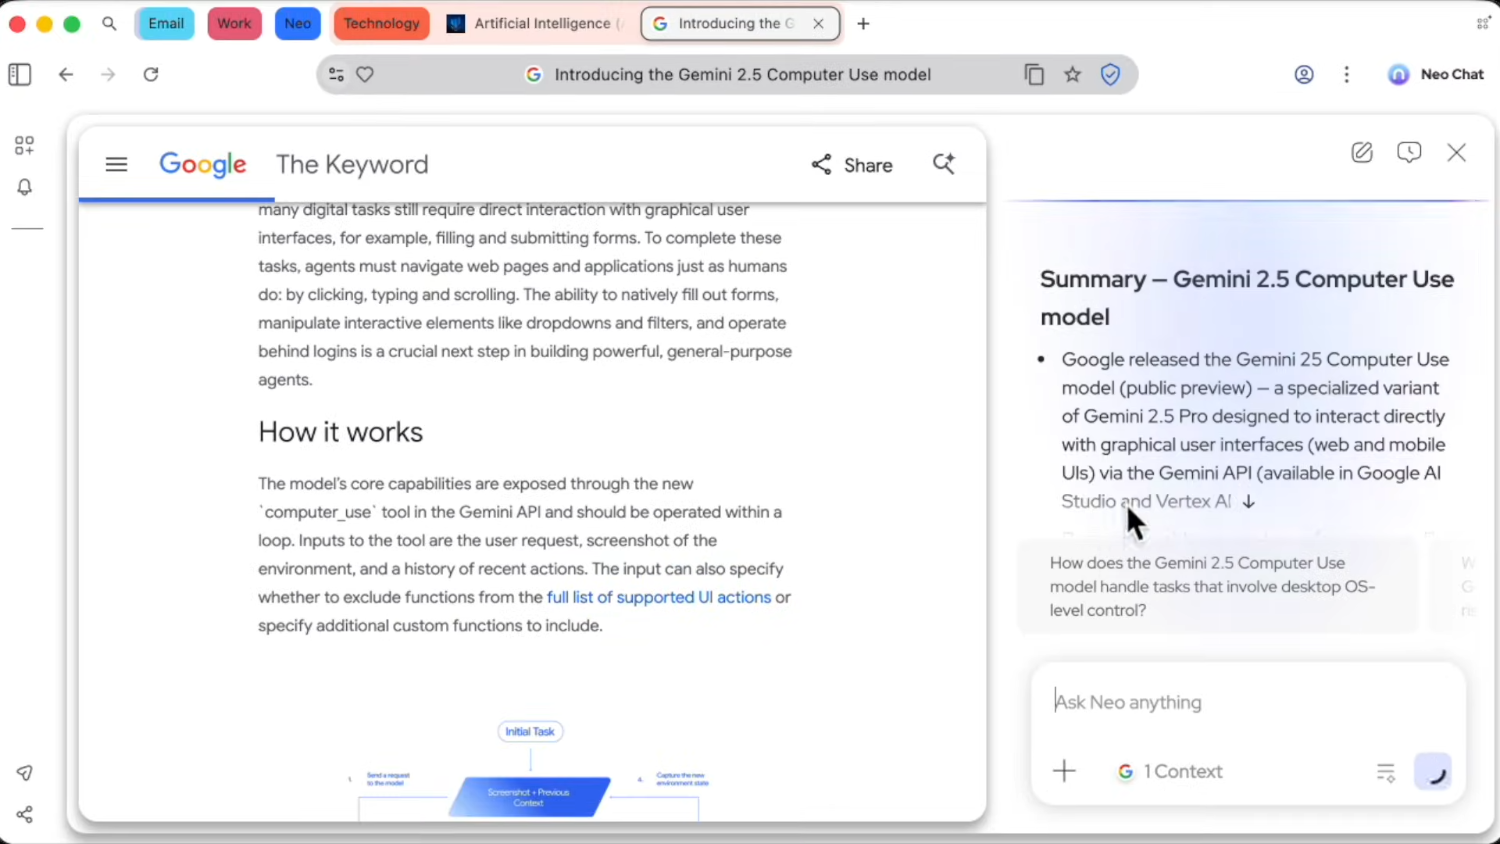
Task: Click The Keyword site title
Action: coord(352,164)
